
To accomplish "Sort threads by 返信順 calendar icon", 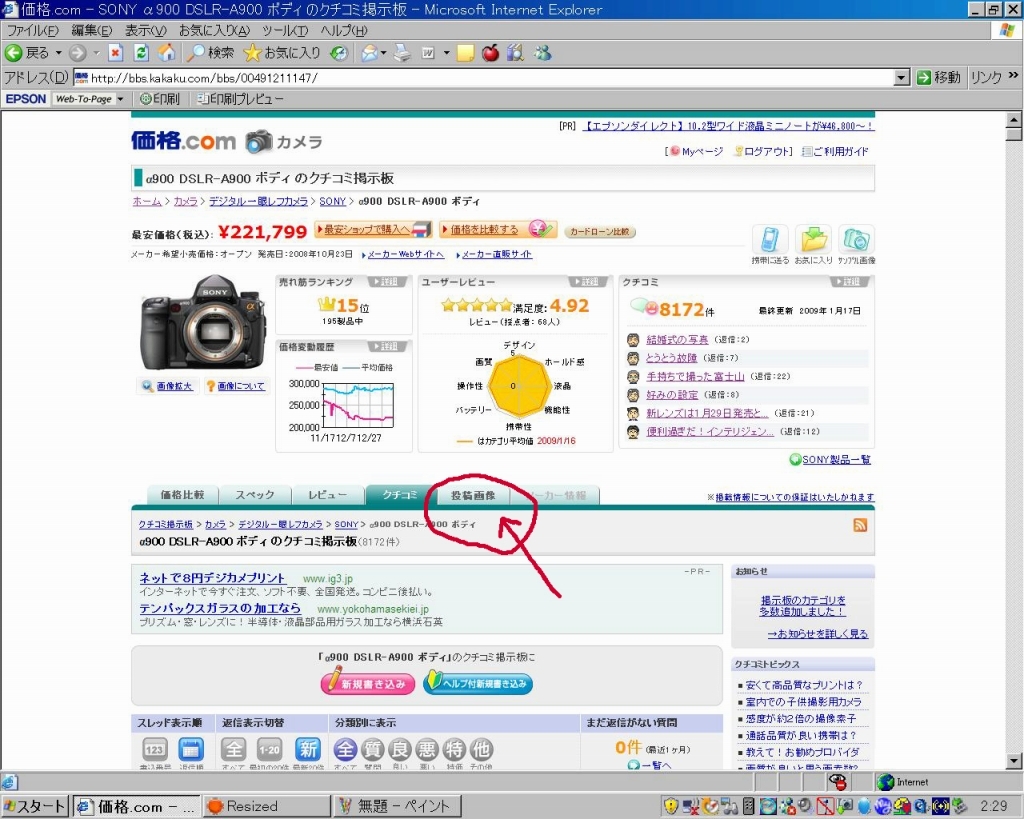I will pyautogui.click(x=191, y=749).
